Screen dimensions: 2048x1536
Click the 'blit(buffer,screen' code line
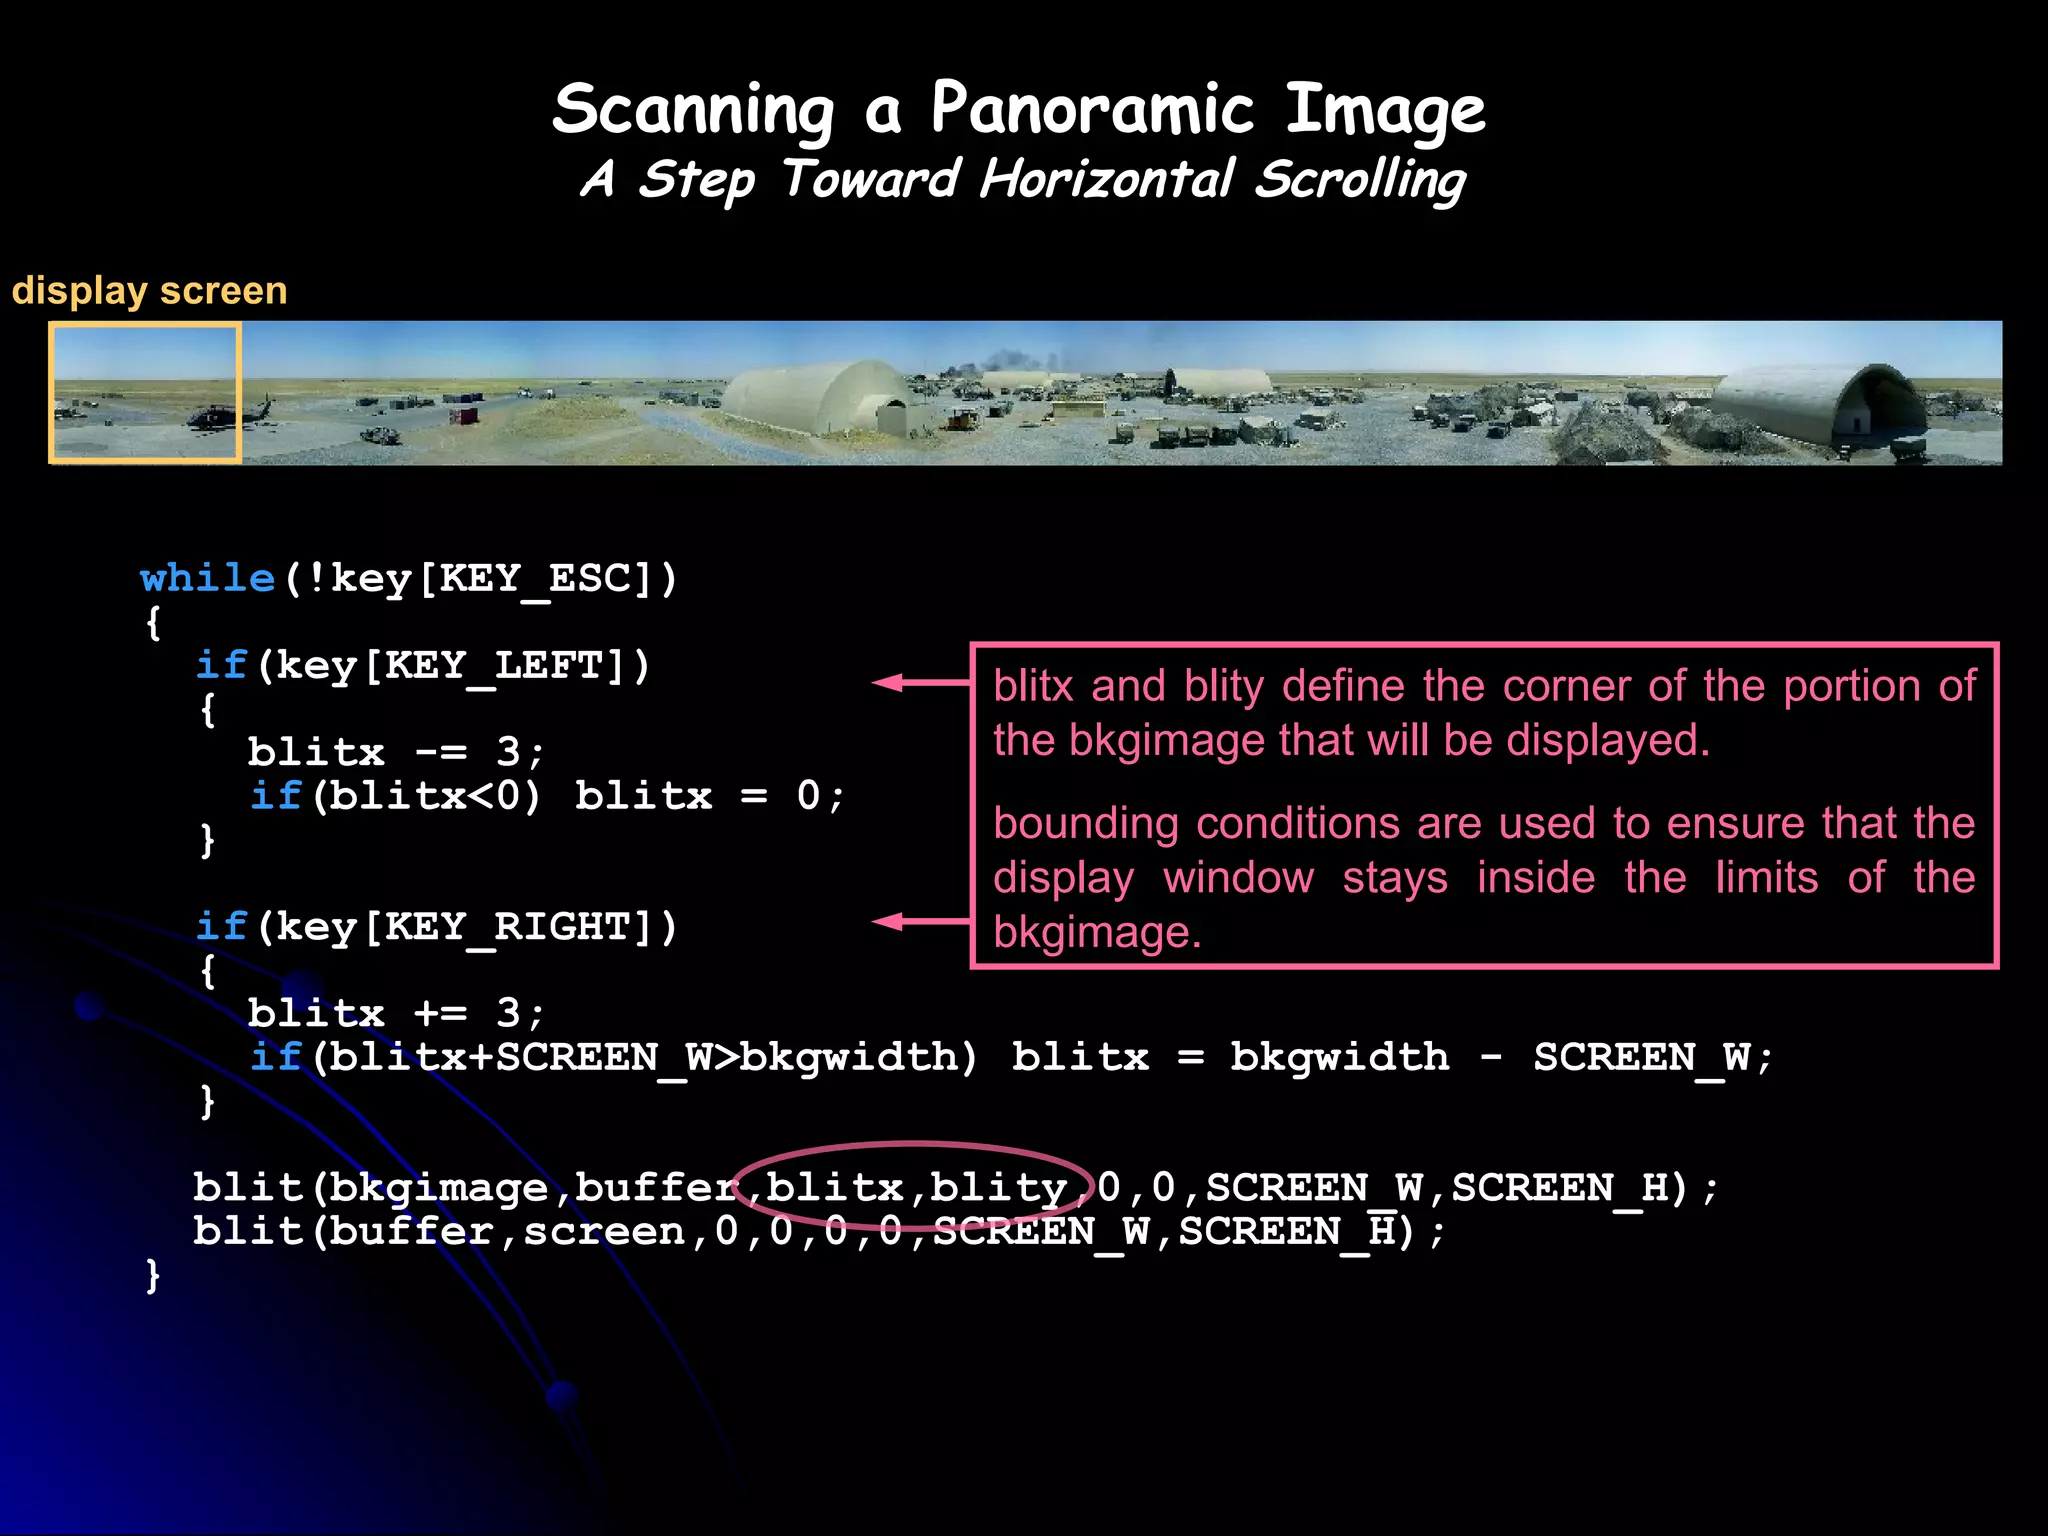tap(818, 1232)
